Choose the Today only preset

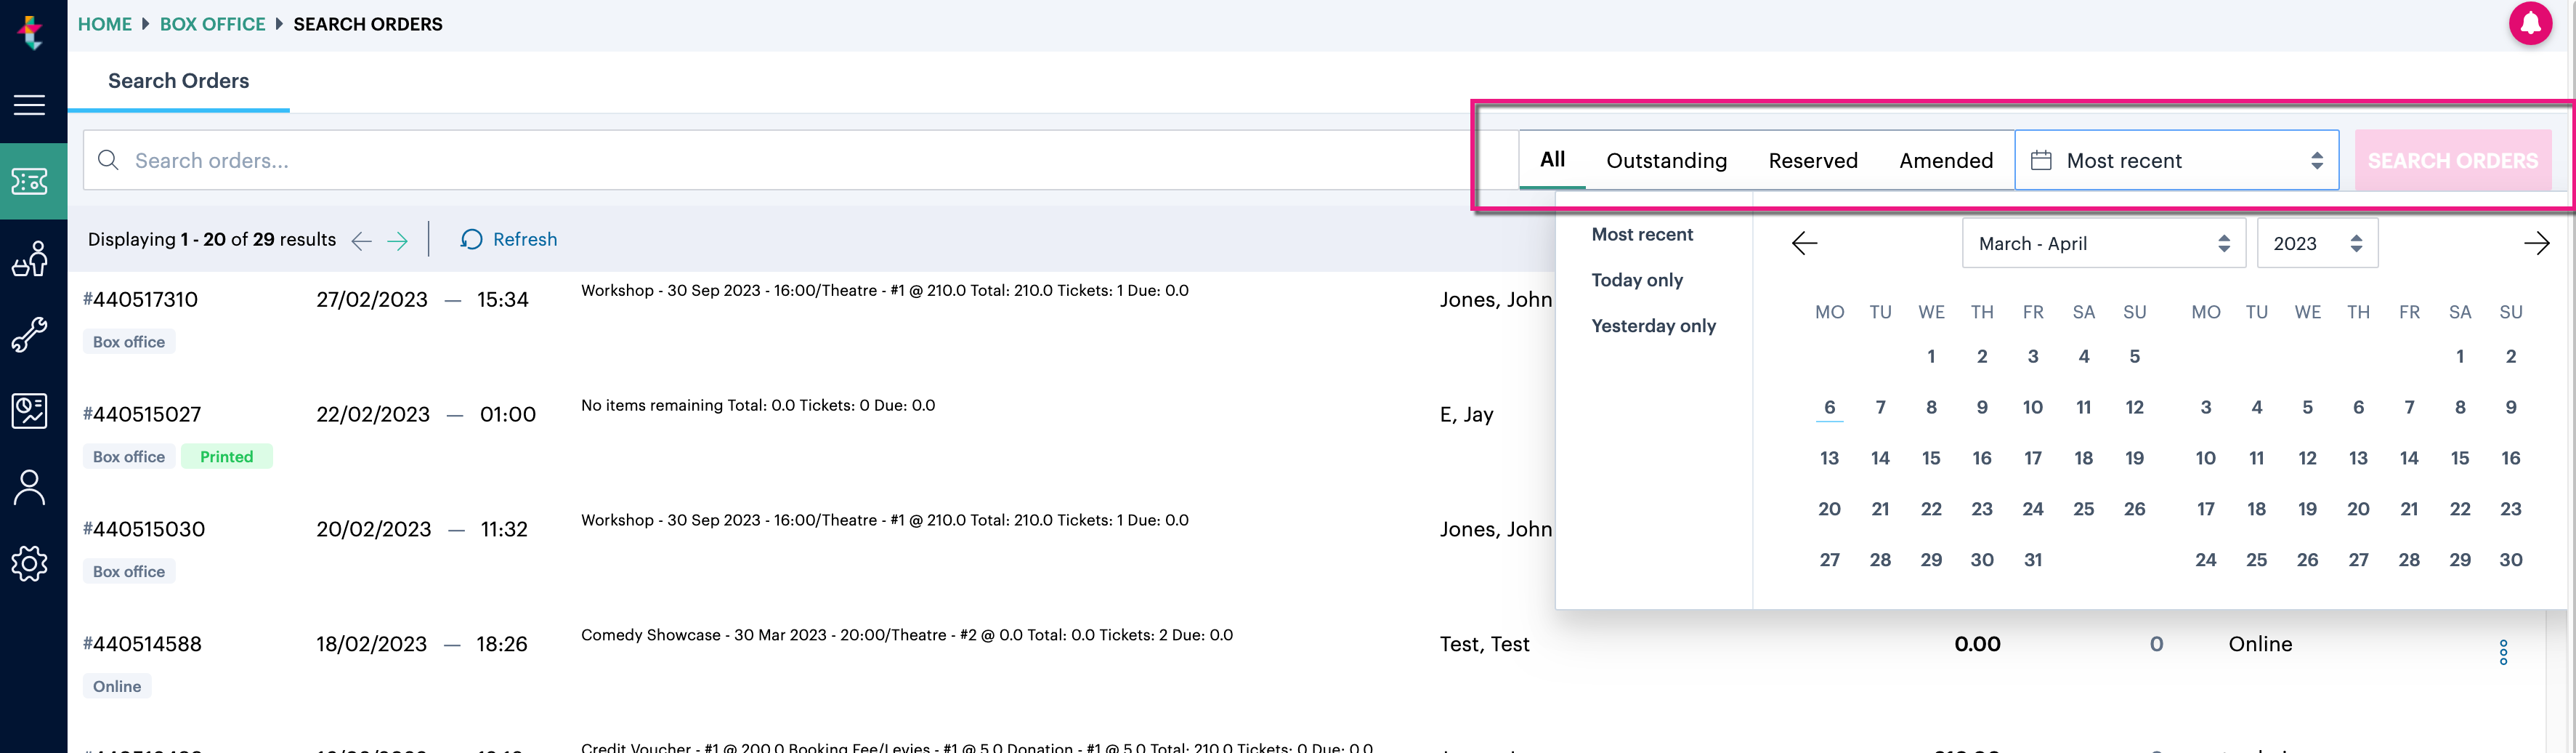1637,280
